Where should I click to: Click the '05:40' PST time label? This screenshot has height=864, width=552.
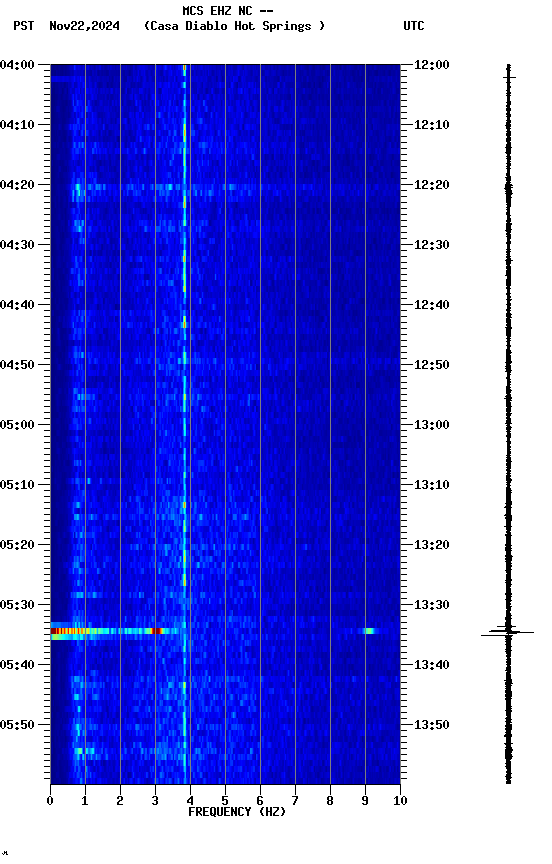[17, 665]
